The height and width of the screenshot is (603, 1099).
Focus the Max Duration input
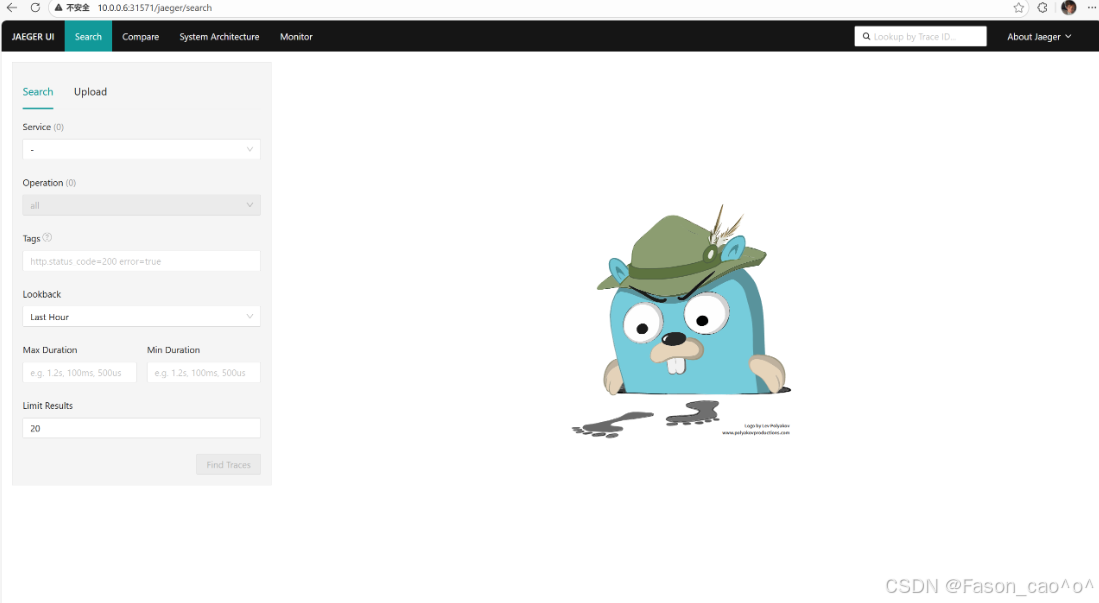pyautogui.click(x=79, y=372)
